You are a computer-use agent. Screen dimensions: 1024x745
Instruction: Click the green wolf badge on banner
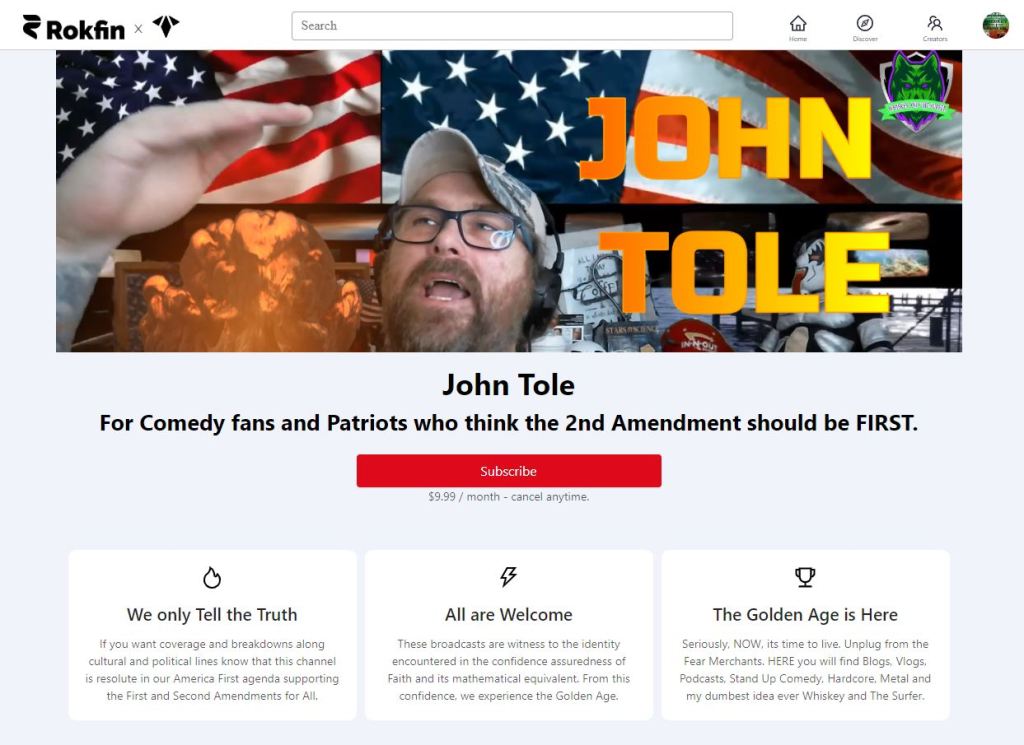[916, 90]
